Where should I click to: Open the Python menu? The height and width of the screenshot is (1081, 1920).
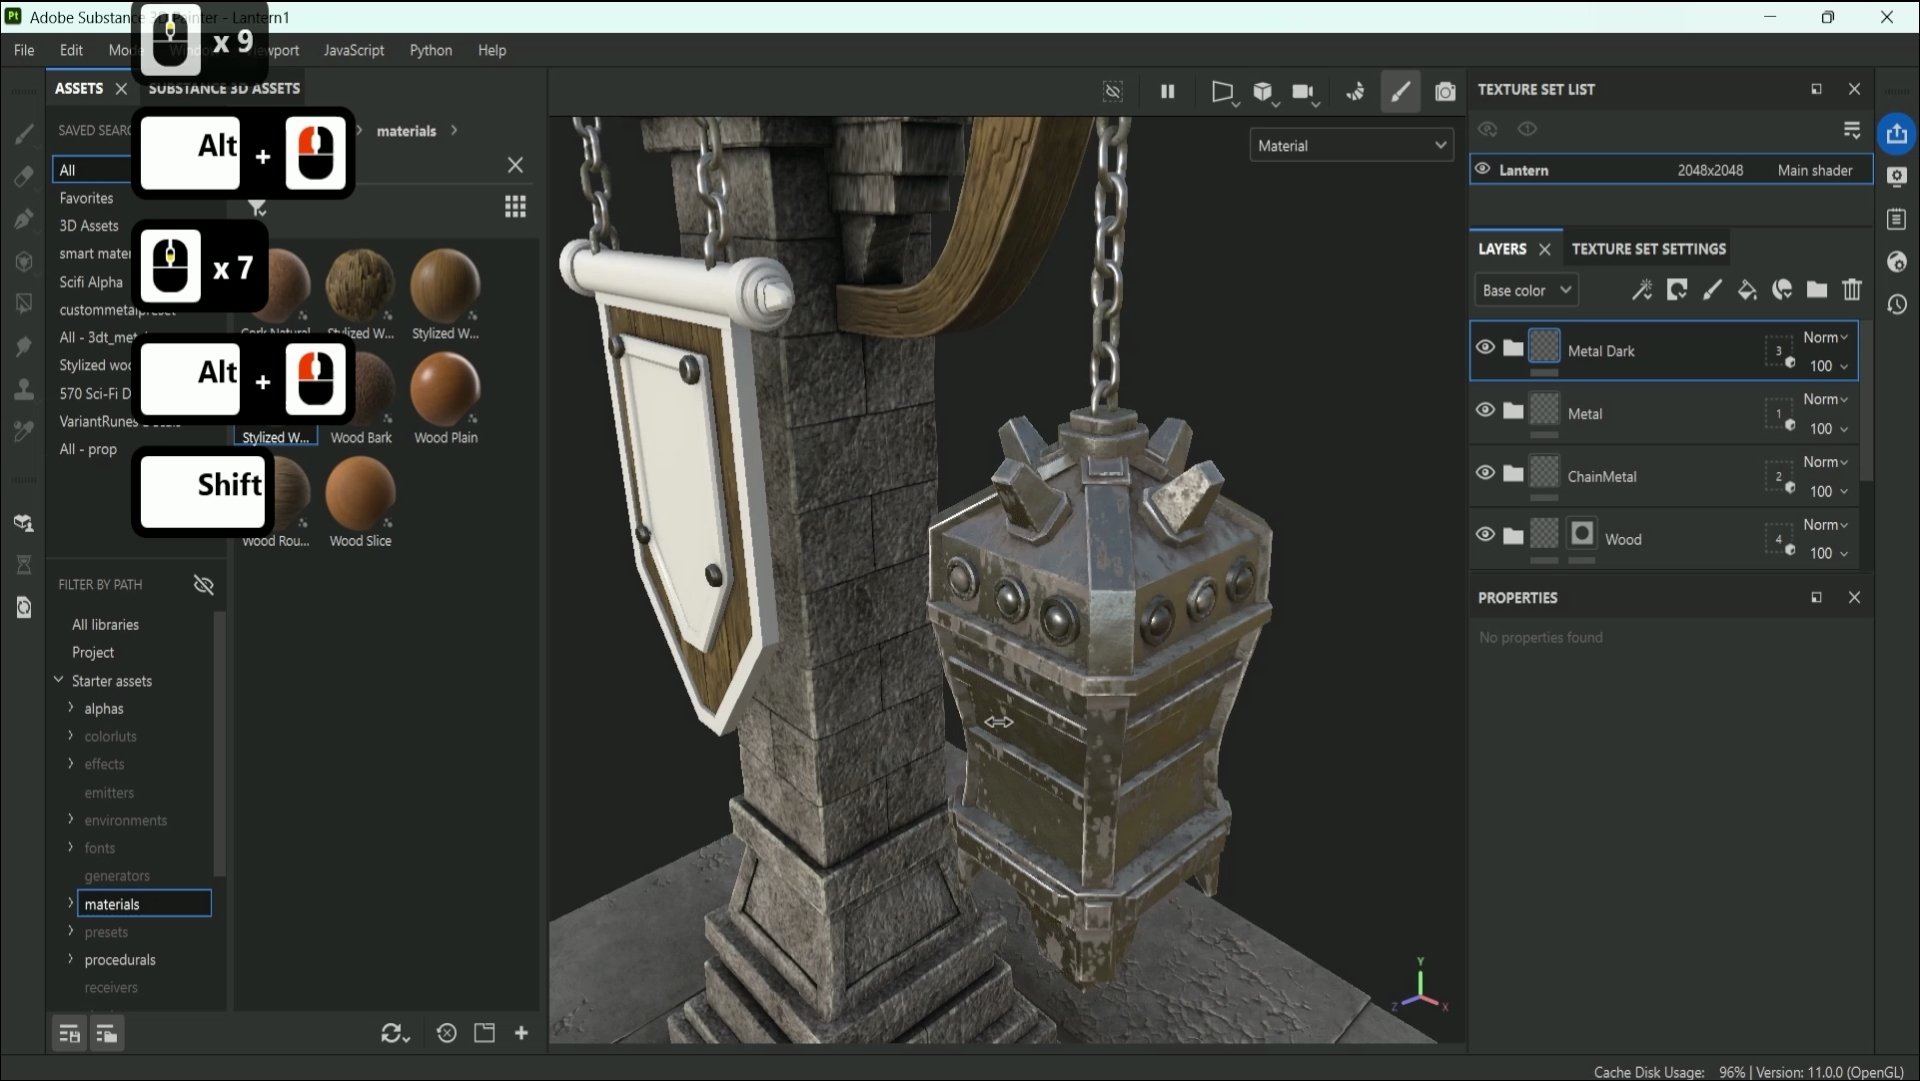click(430, 50)
